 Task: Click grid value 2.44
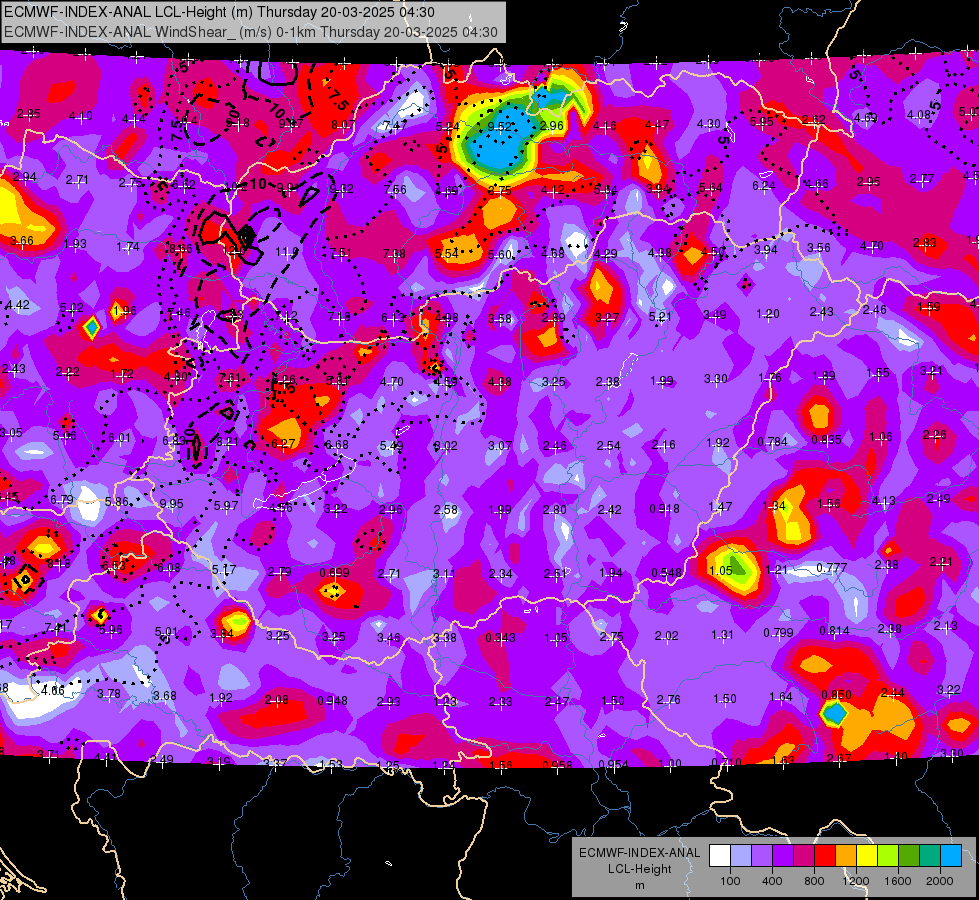[892, 692]
